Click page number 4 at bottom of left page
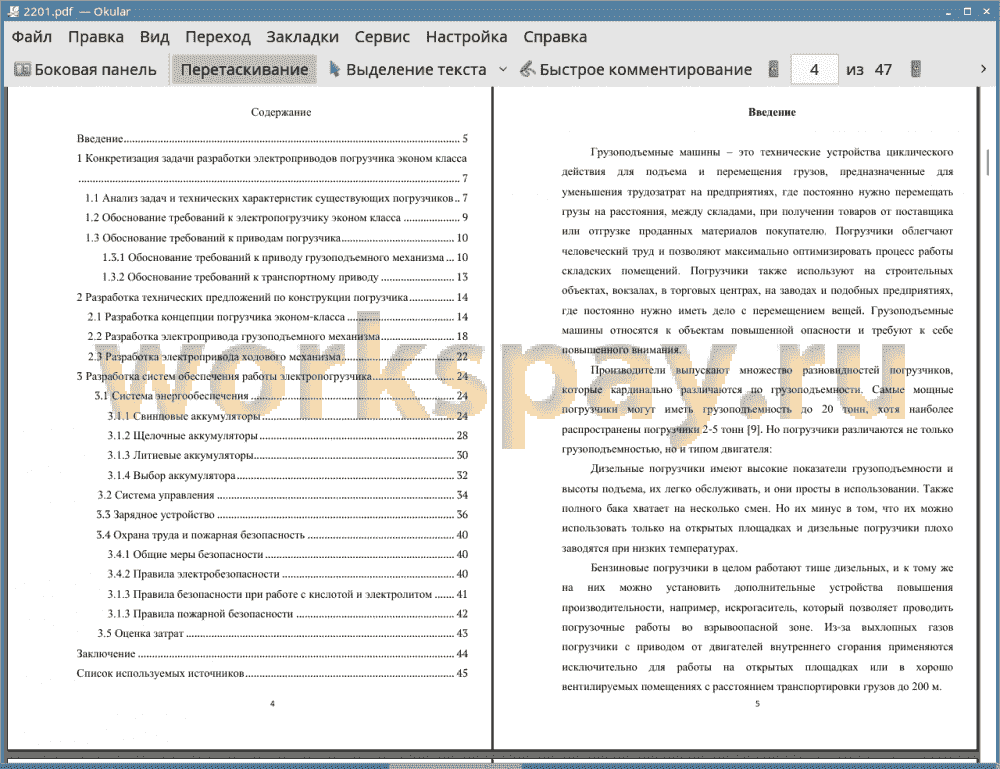The height and width of the screenshot is (769, 1000). click(x=272, y=704)
